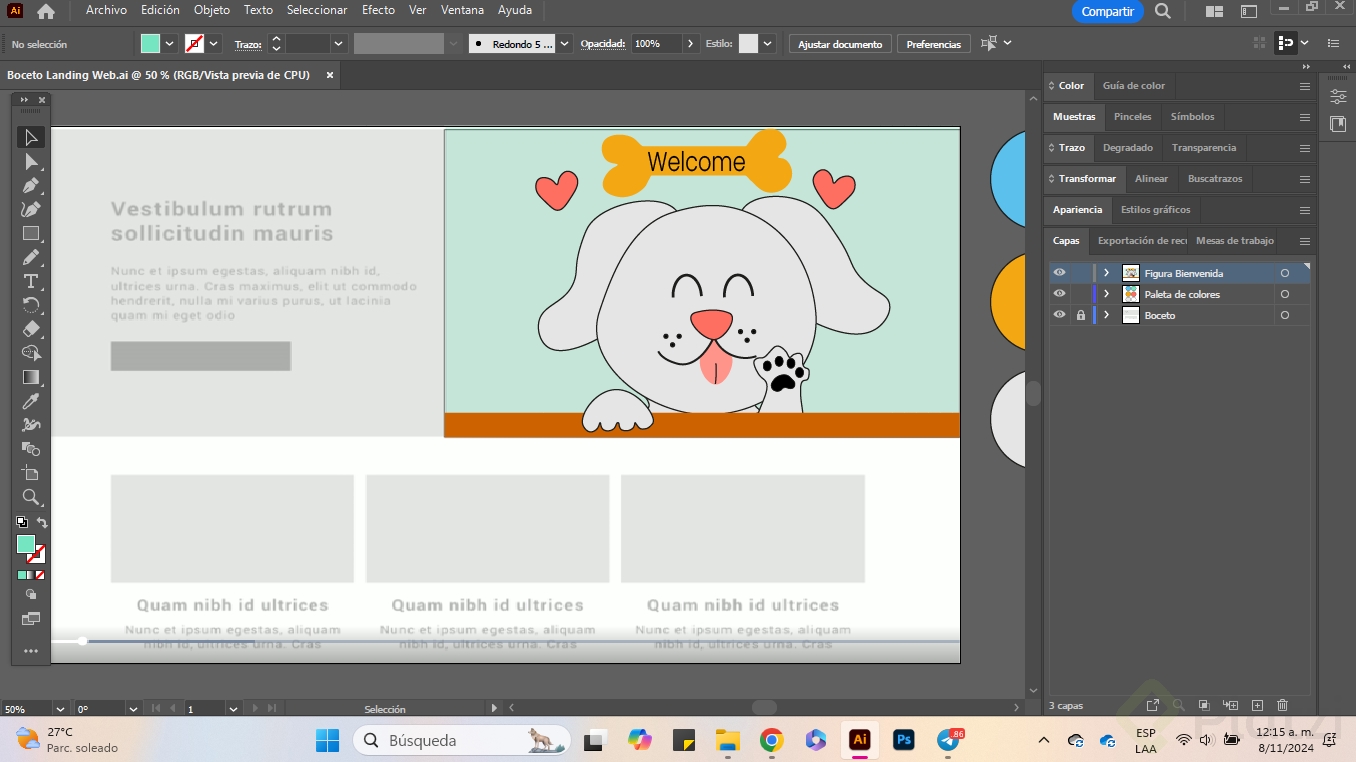Image resolution: width=1356 pixels, height=762 pixels.
Task: Choose the Rectangle tool
Action: click(x=31, y=234)
